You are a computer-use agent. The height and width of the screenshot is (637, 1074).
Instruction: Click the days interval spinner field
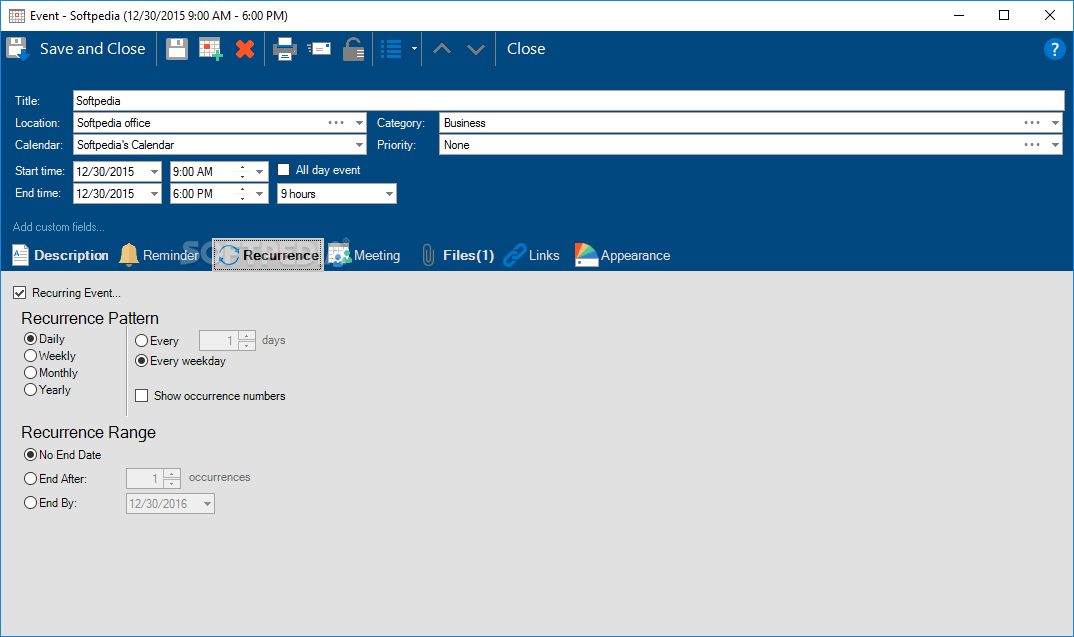click(x=227, y=340)
